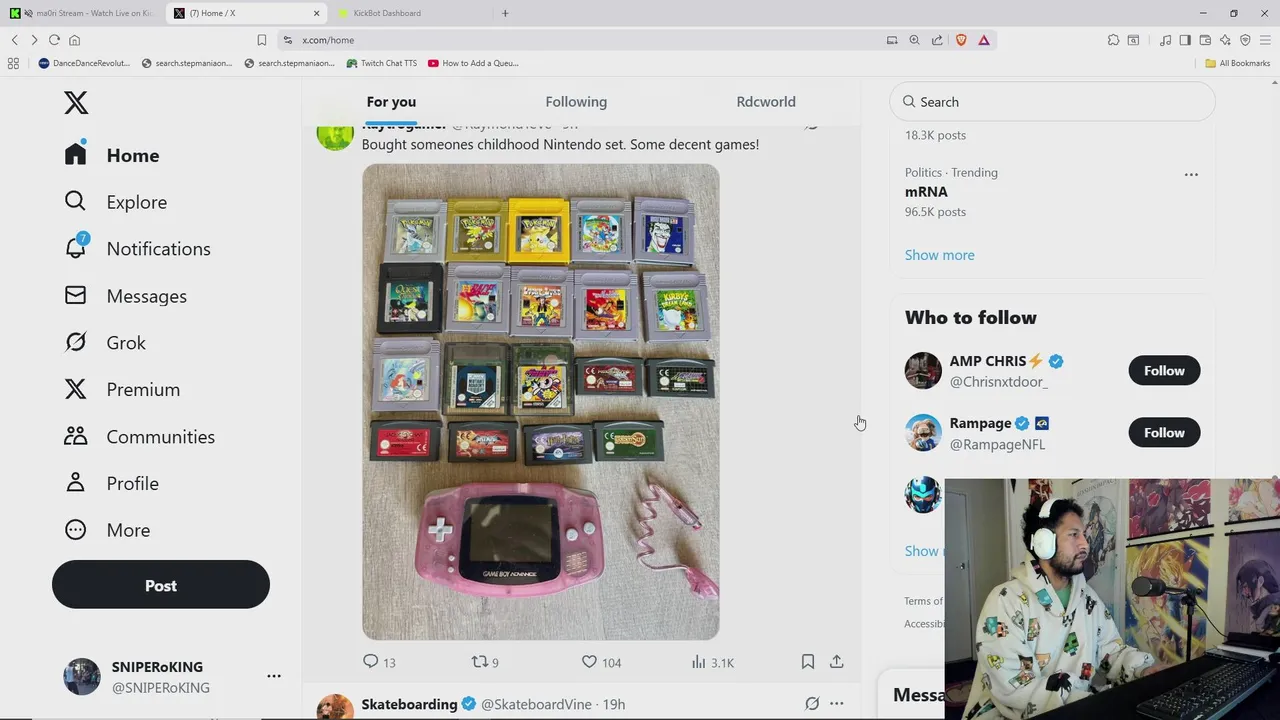Open the How to Add a Queu... bookmark
This screenshot has height=720, width=1280.
473,63
